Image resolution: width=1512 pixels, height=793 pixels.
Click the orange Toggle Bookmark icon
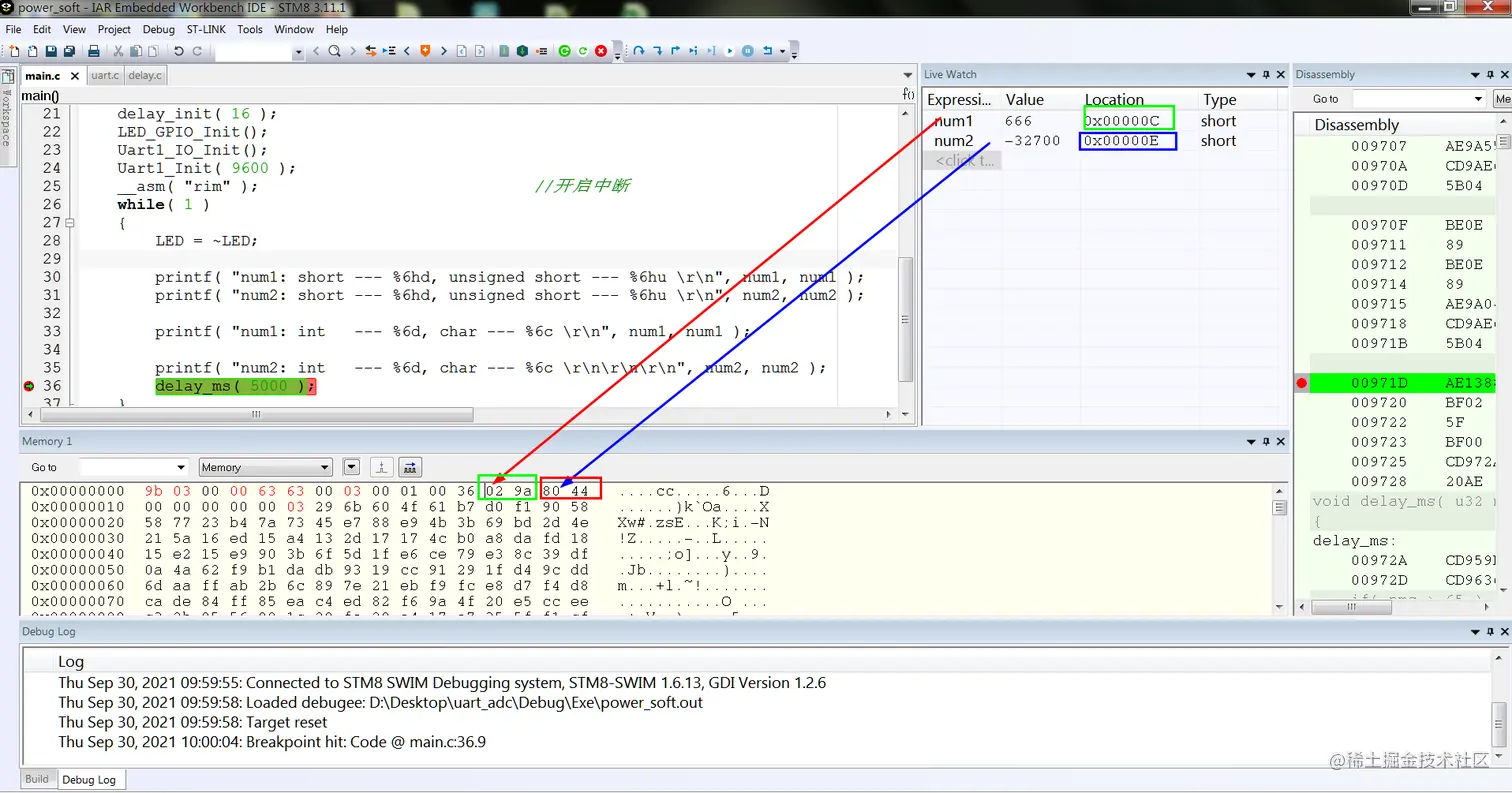click(424, 50)
